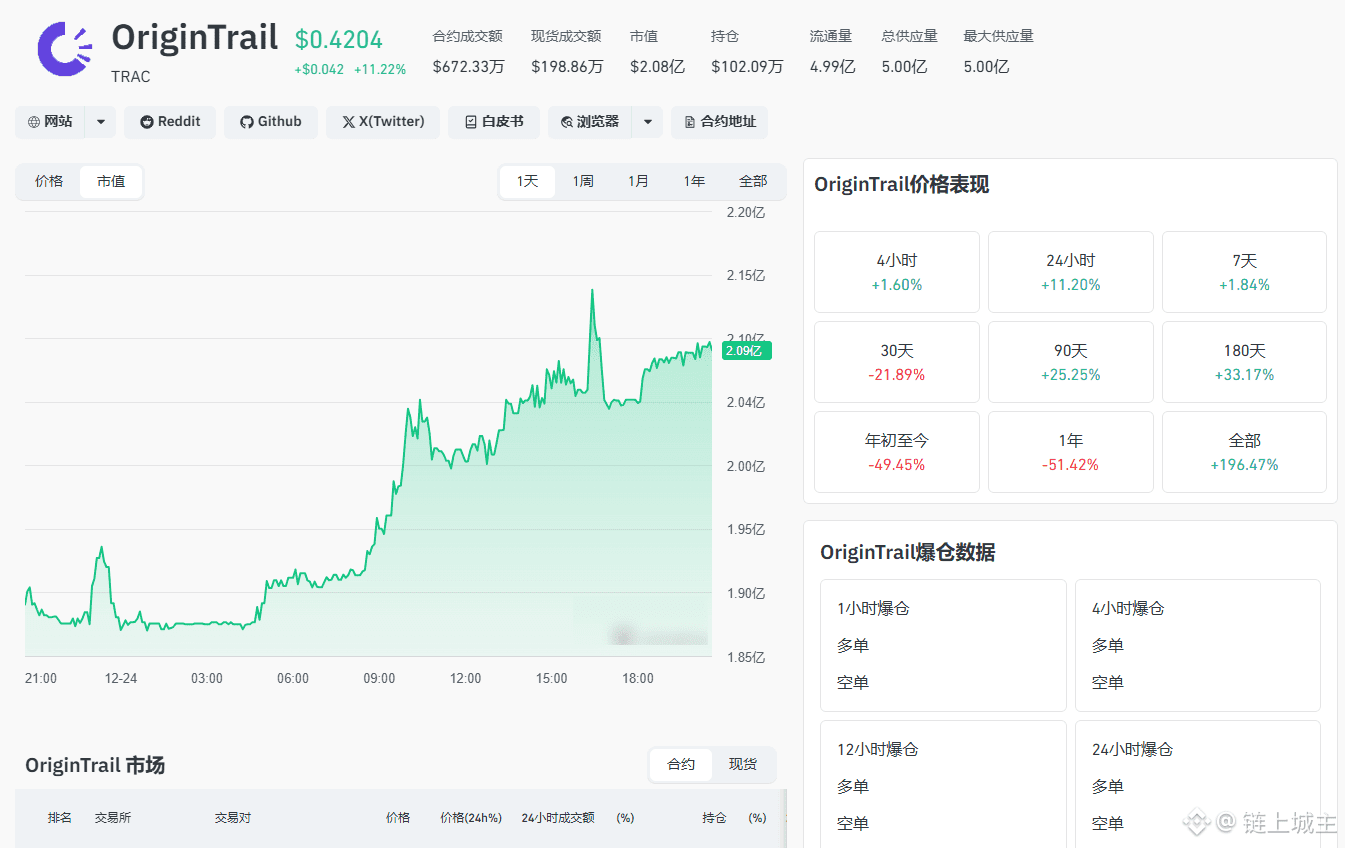Click the 年初至今 -49.45% performance card
Screen dimensions: 1345x848
(x=897, y=452)
